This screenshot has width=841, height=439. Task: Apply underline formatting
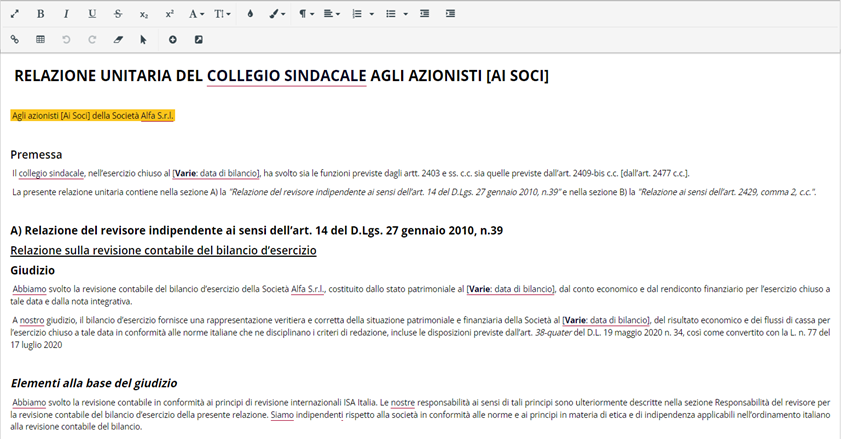pyautogui.click(x=92, y=14)
